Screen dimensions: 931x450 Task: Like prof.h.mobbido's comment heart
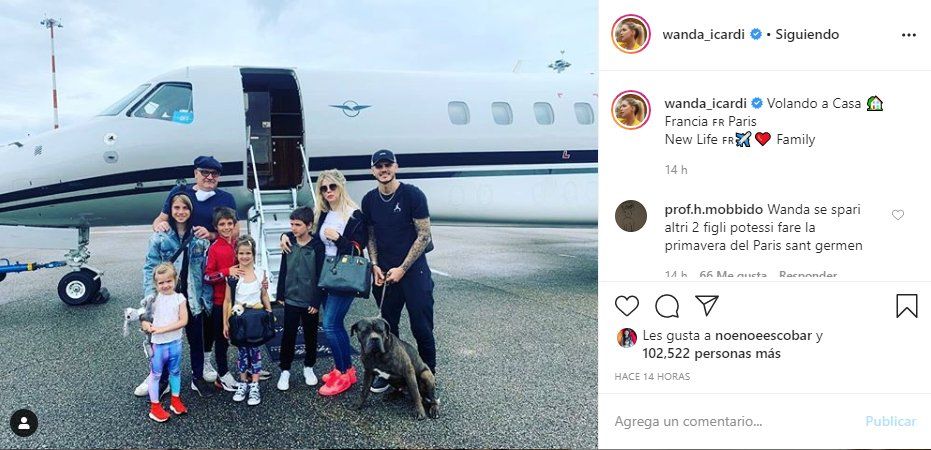pos(898,215)
